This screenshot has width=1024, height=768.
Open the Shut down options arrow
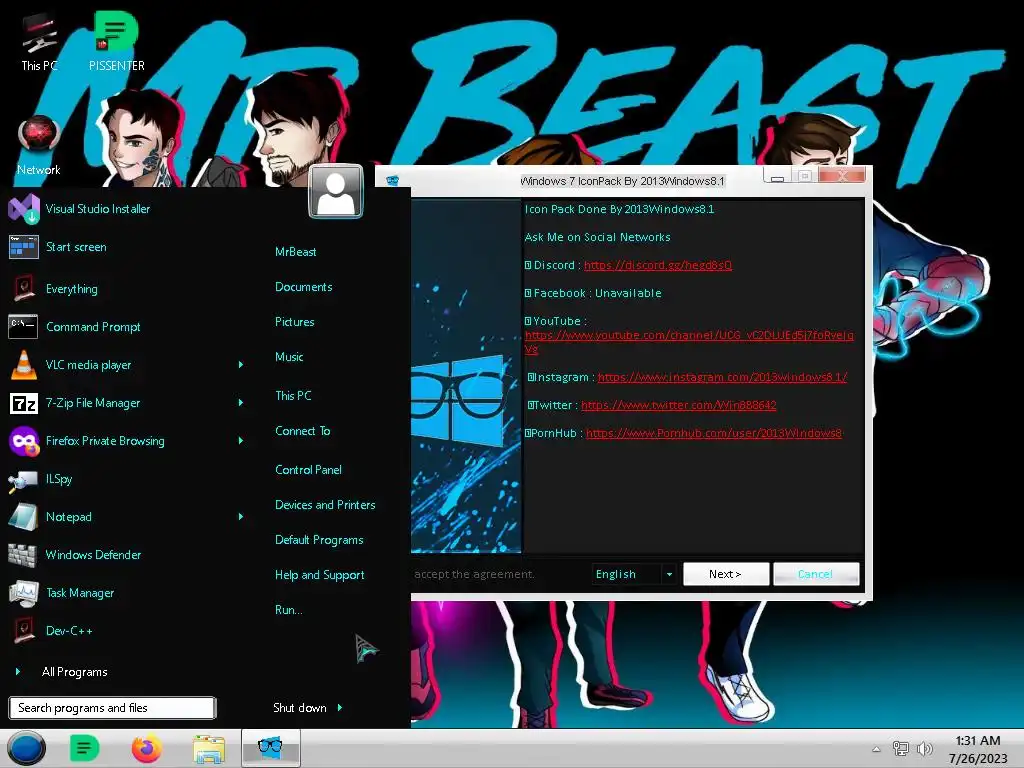click(x=340, y=707)
